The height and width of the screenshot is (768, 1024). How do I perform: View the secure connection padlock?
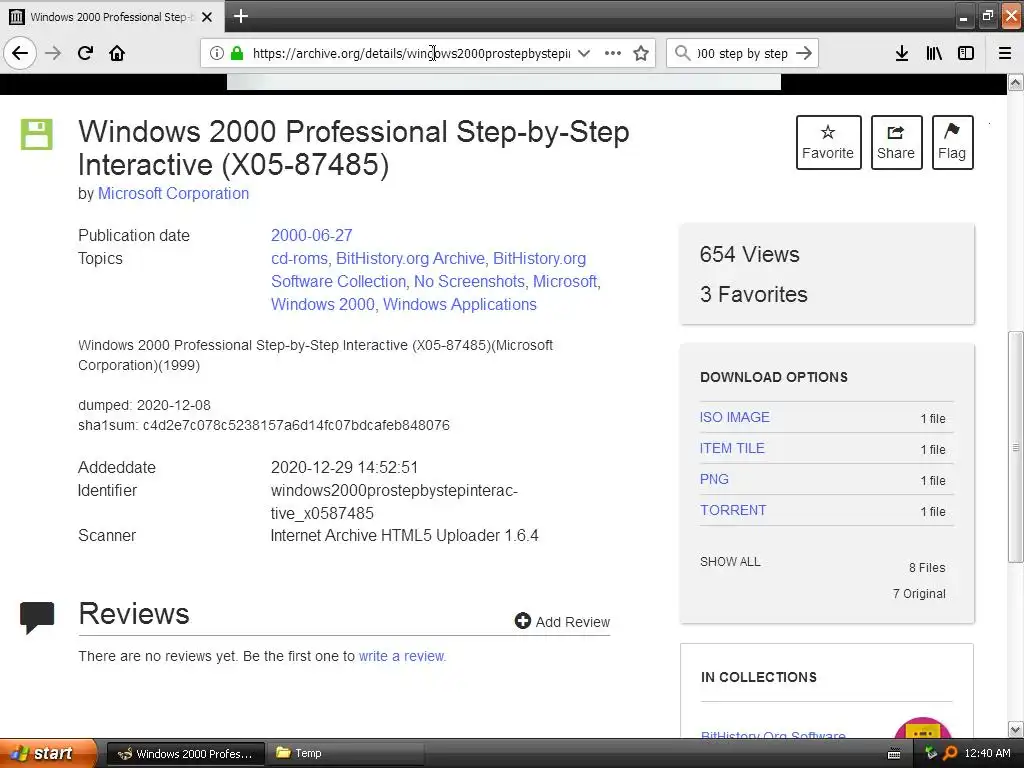click(x=236, y=53)
